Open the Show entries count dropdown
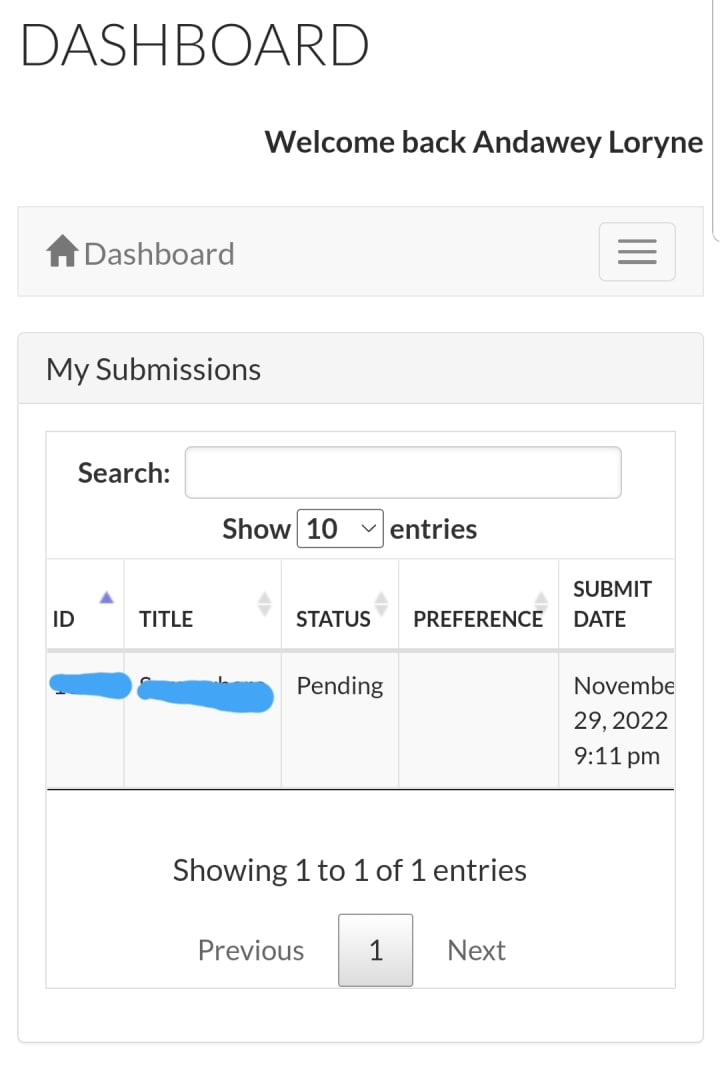 coord(340,528)
